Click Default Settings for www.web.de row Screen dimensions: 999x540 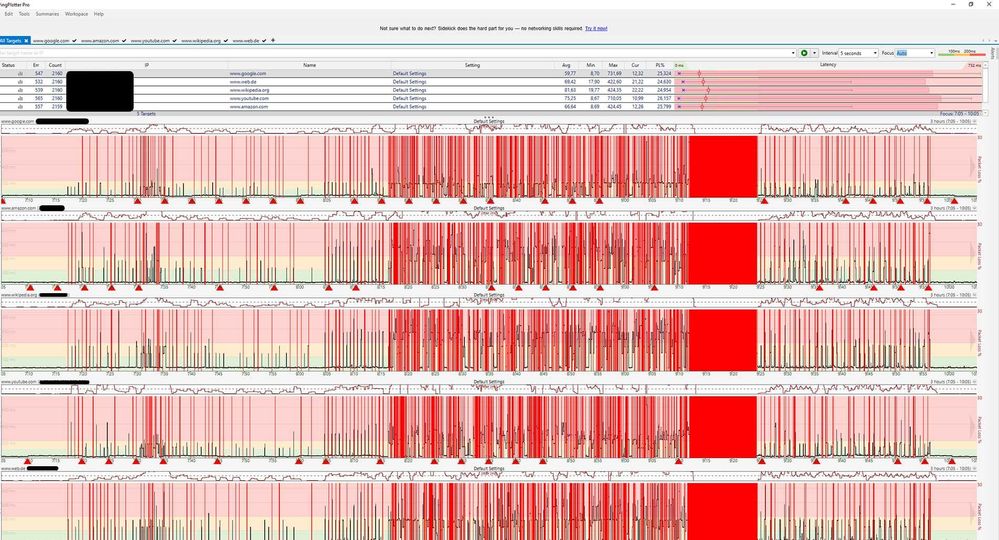(x=409, y=82)
